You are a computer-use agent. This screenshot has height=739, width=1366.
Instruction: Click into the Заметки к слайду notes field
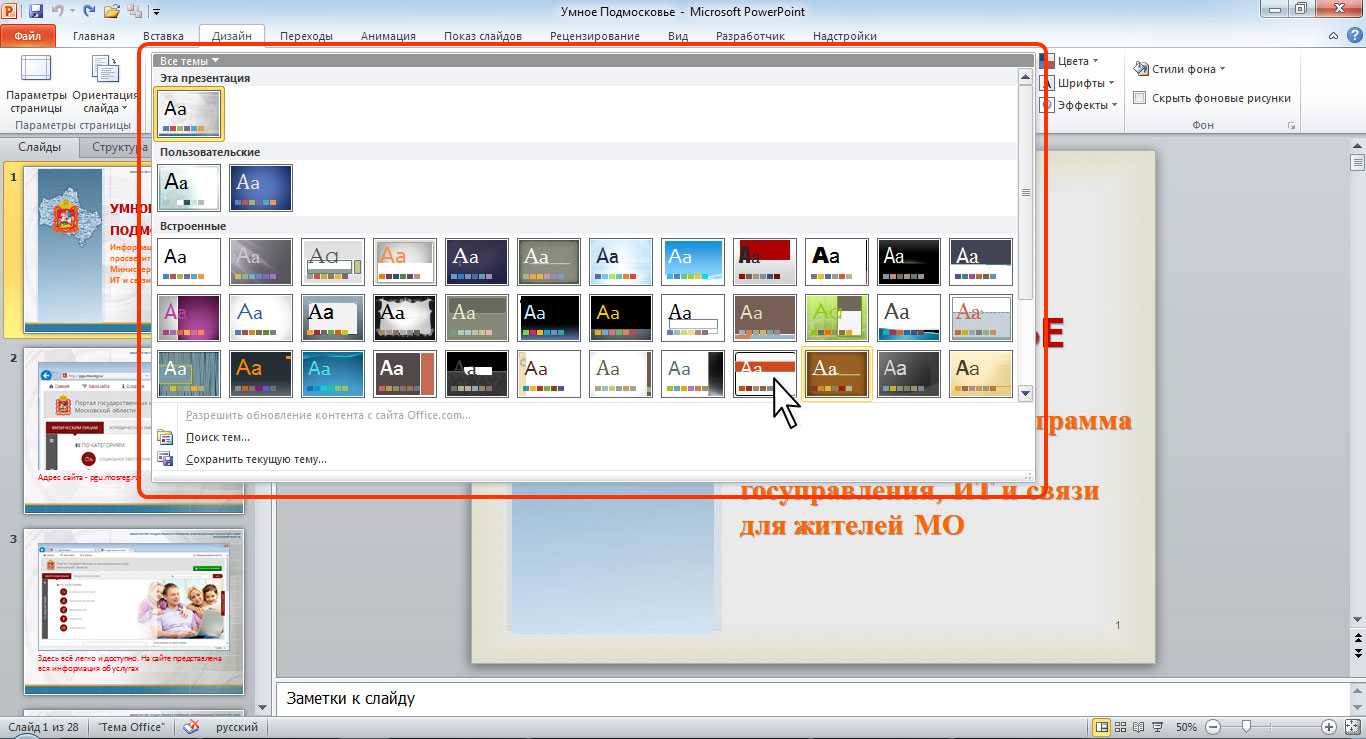tap(810, 698)
